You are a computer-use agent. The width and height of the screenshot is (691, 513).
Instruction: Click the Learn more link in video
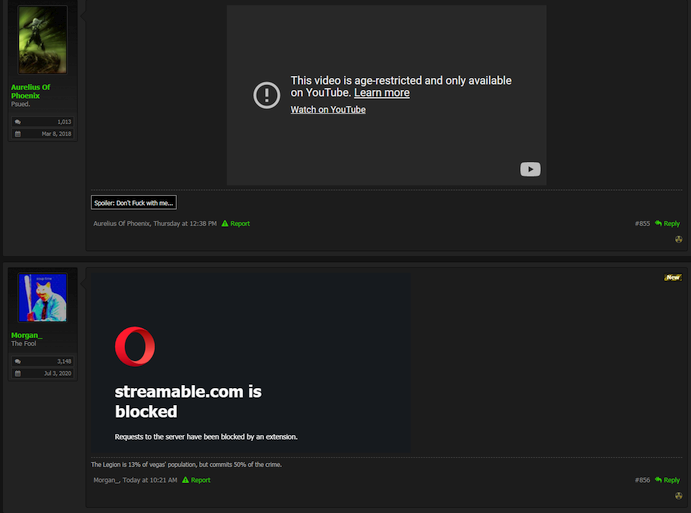(x=382, y=93)
